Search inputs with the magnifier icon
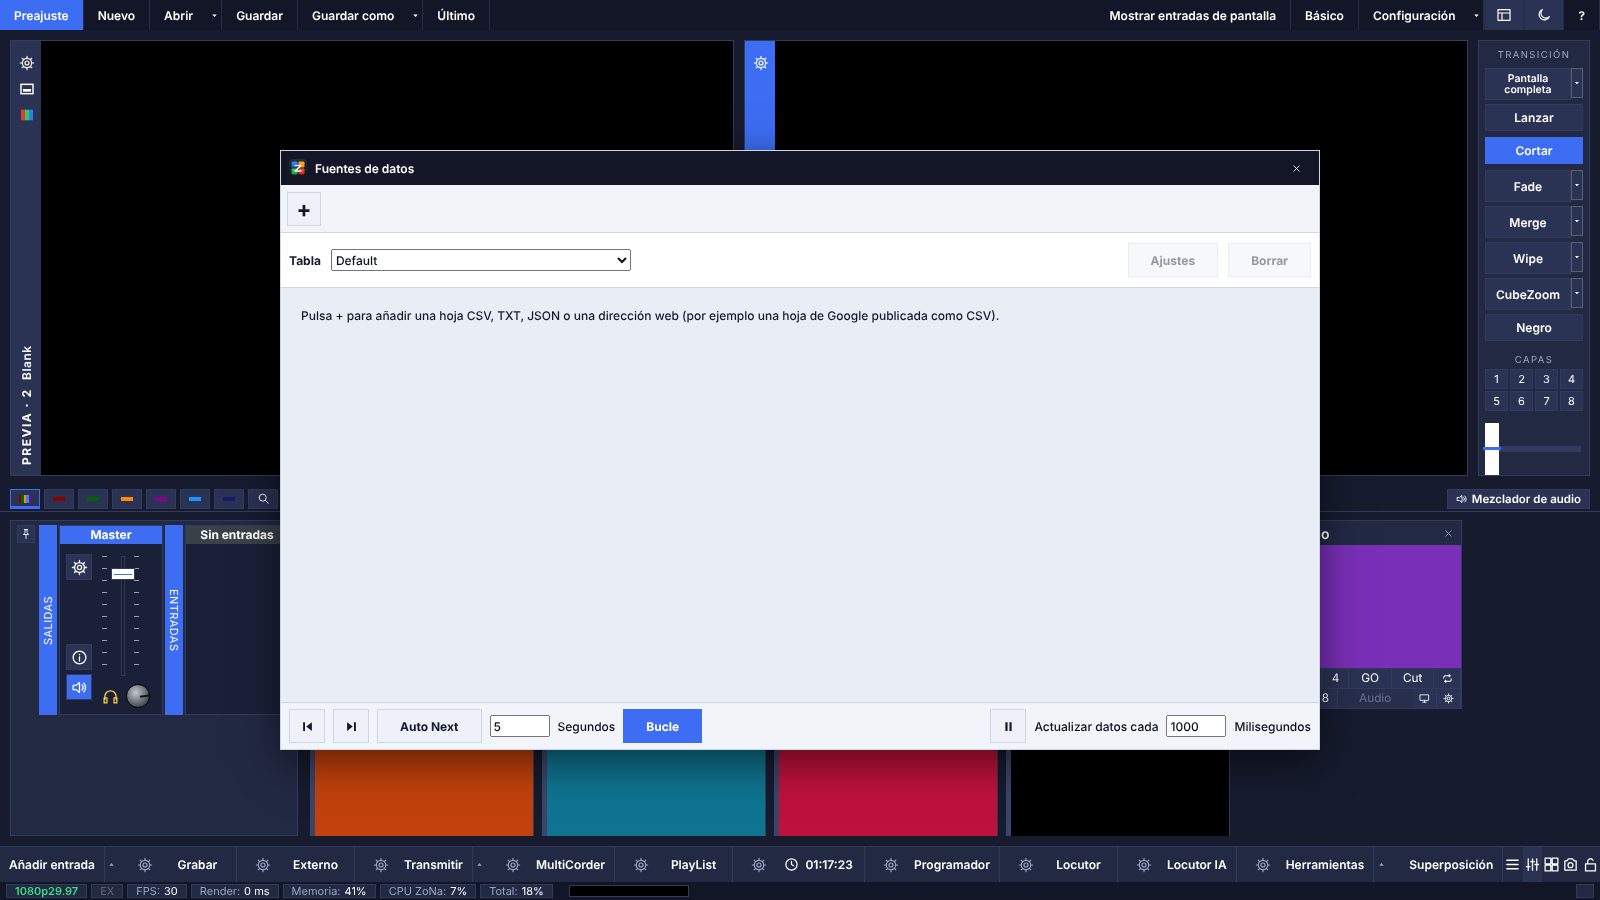 (x=263, y=498)
